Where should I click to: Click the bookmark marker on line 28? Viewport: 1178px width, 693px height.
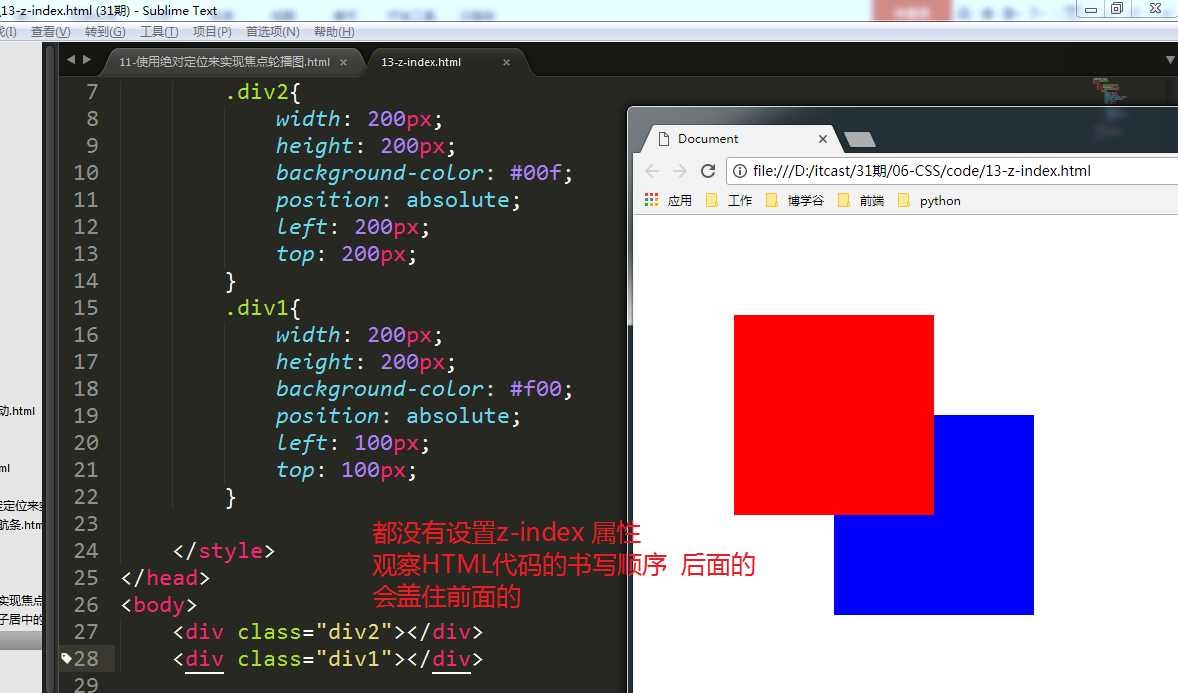click(x=66, y=658)
